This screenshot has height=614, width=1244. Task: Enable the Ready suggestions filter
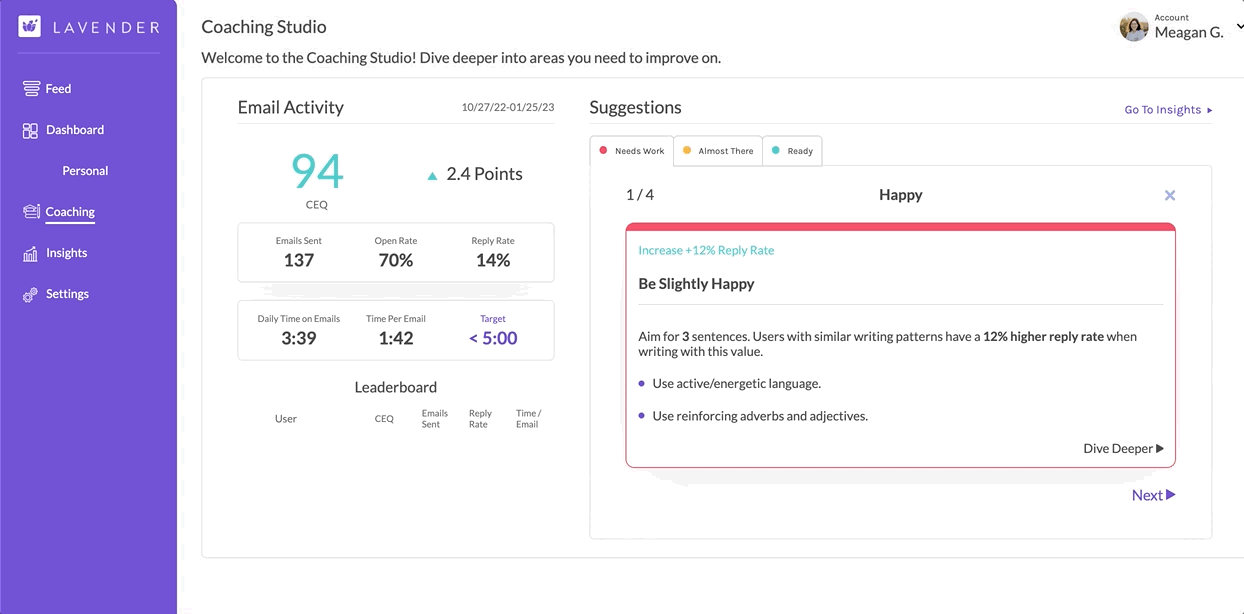tap(792, 150)
